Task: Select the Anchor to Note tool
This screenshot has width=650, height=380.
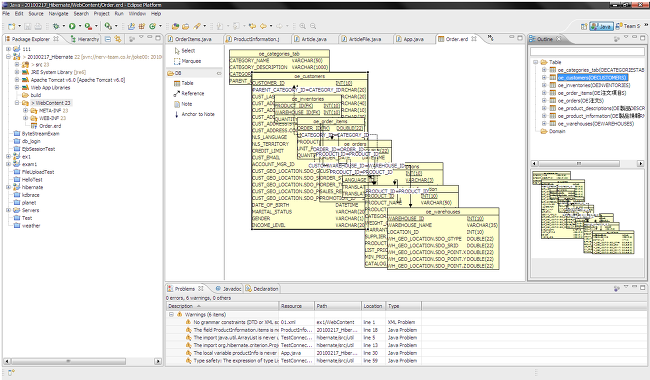Action: (194, 114)
